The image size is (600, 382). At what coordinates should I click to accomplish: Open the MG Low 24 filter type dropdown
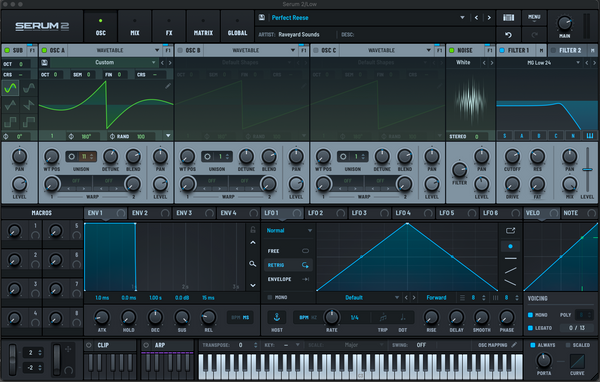tap(578, 63)
